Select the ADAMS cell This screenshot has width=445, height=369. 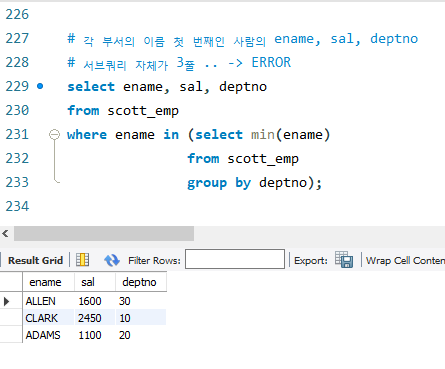[x=49, y=335]
